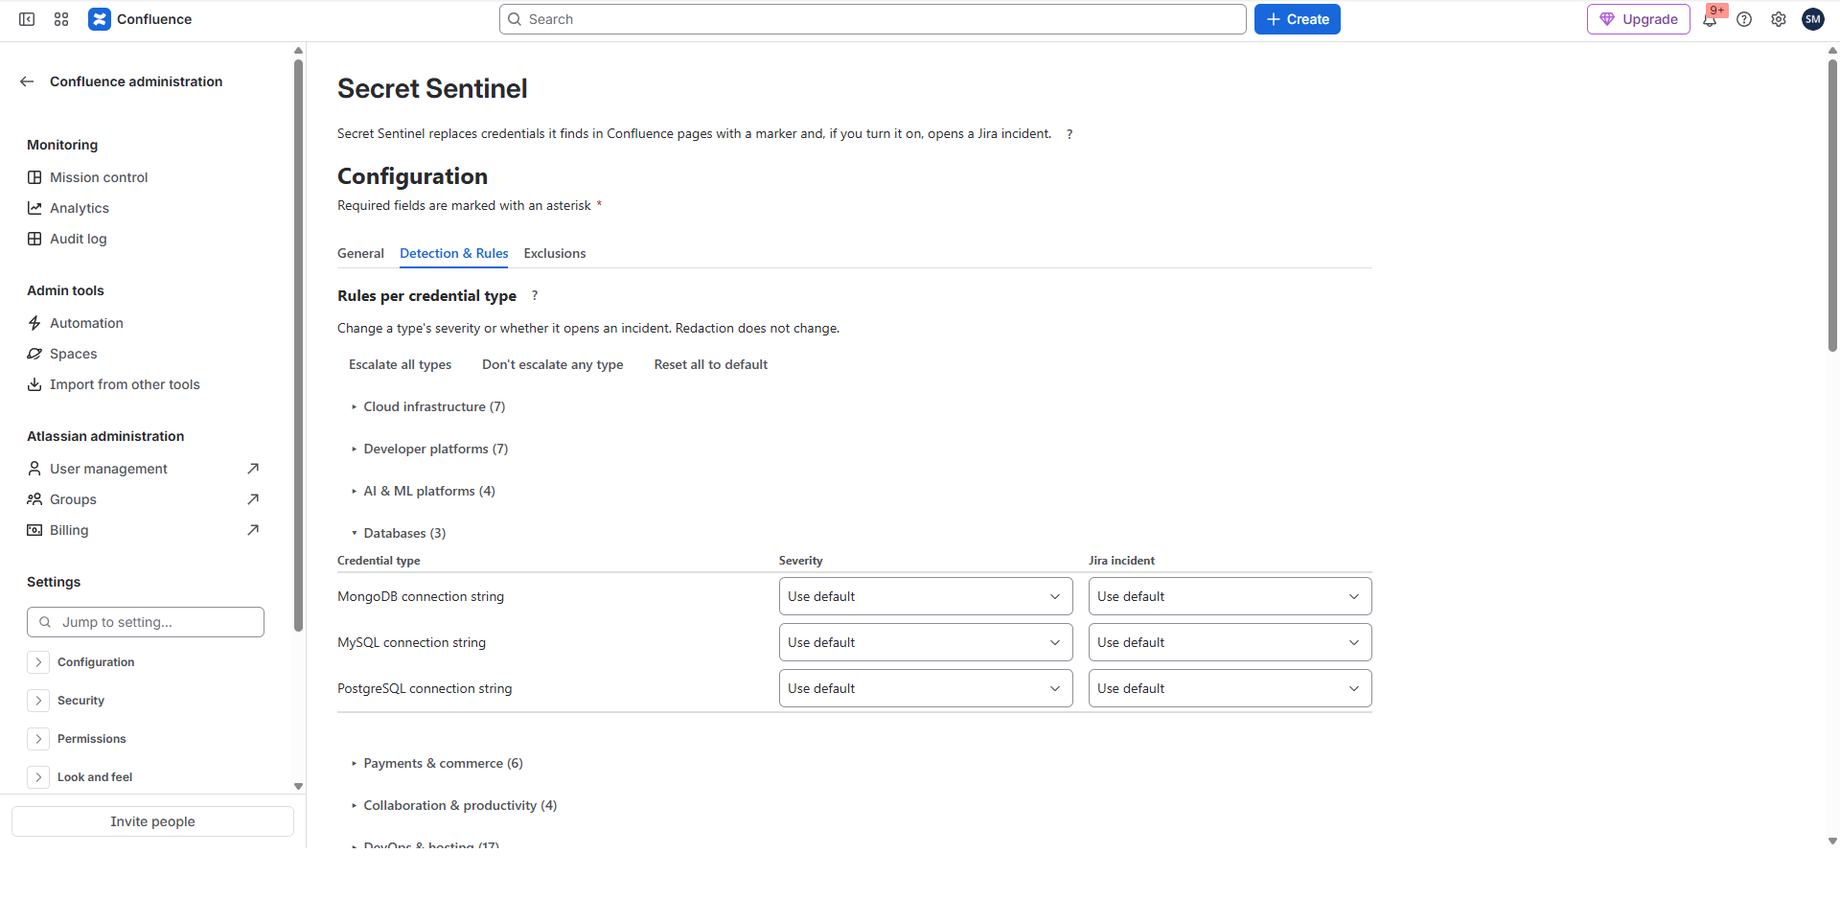Viewport: 1840px width, 900px height.
Task: Click the Reset all to default button
Action: [711, 365]
